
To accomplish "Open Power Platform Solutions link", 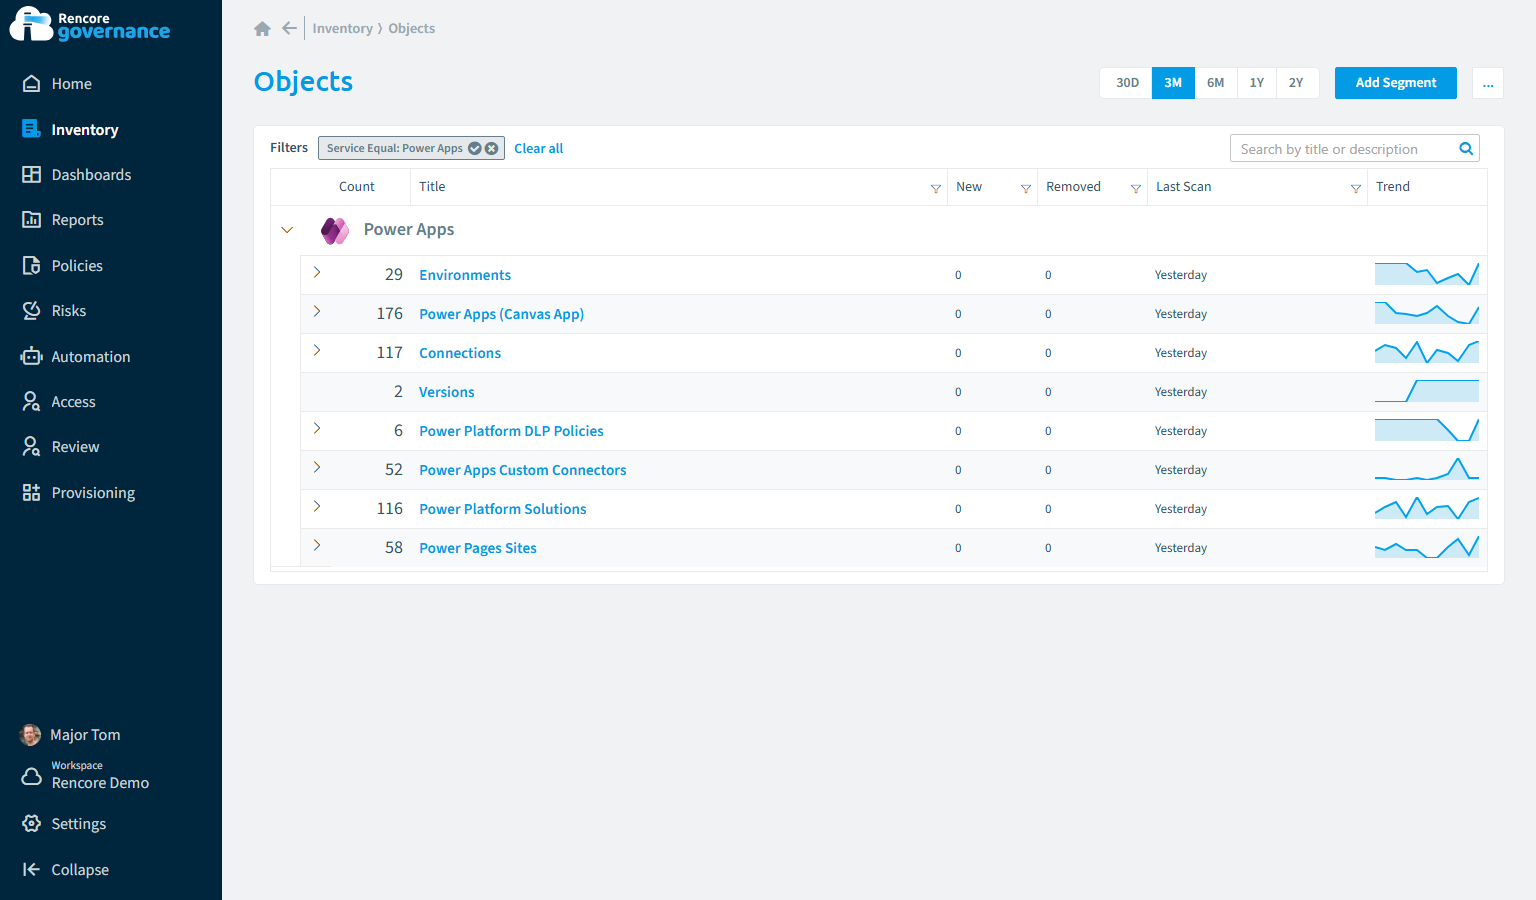I will click(x=502, y=509).
